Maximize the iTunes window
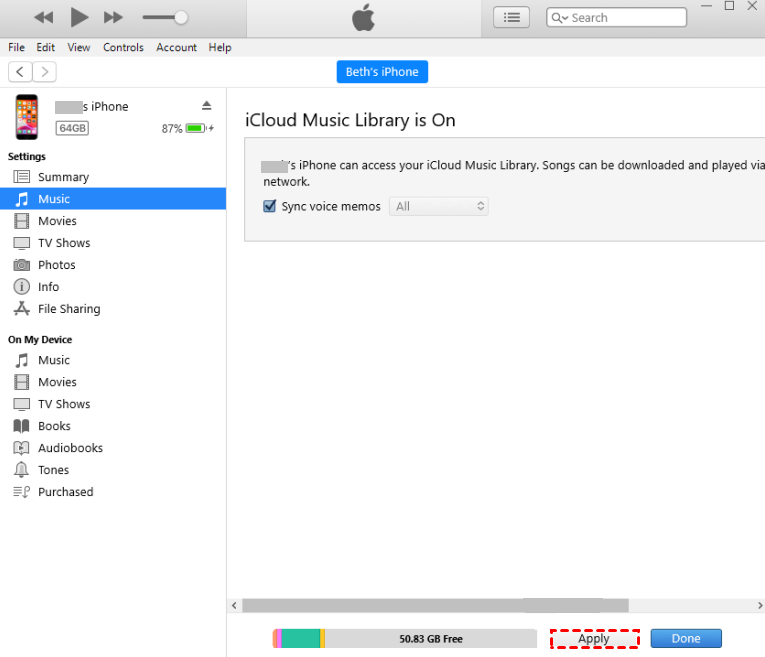Viewport: 765px width, 657px height. pyautogui.click(x=729, y=6)
